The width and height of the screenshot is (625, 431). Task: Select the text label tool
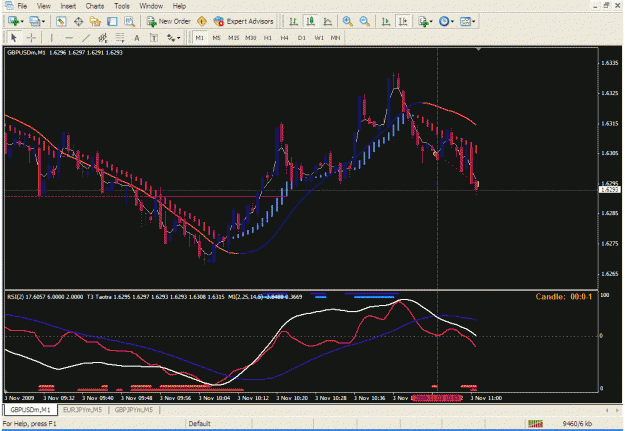154,38
